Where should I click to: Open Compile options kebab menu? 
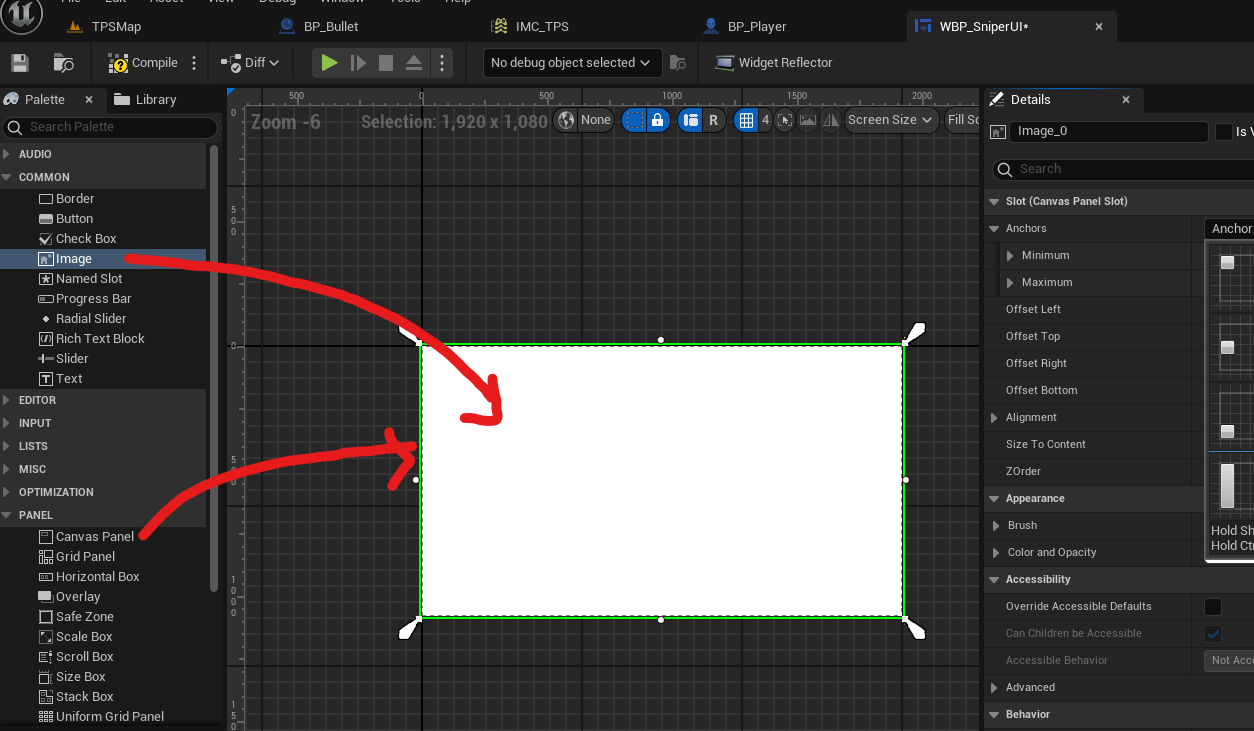point(195,63)
